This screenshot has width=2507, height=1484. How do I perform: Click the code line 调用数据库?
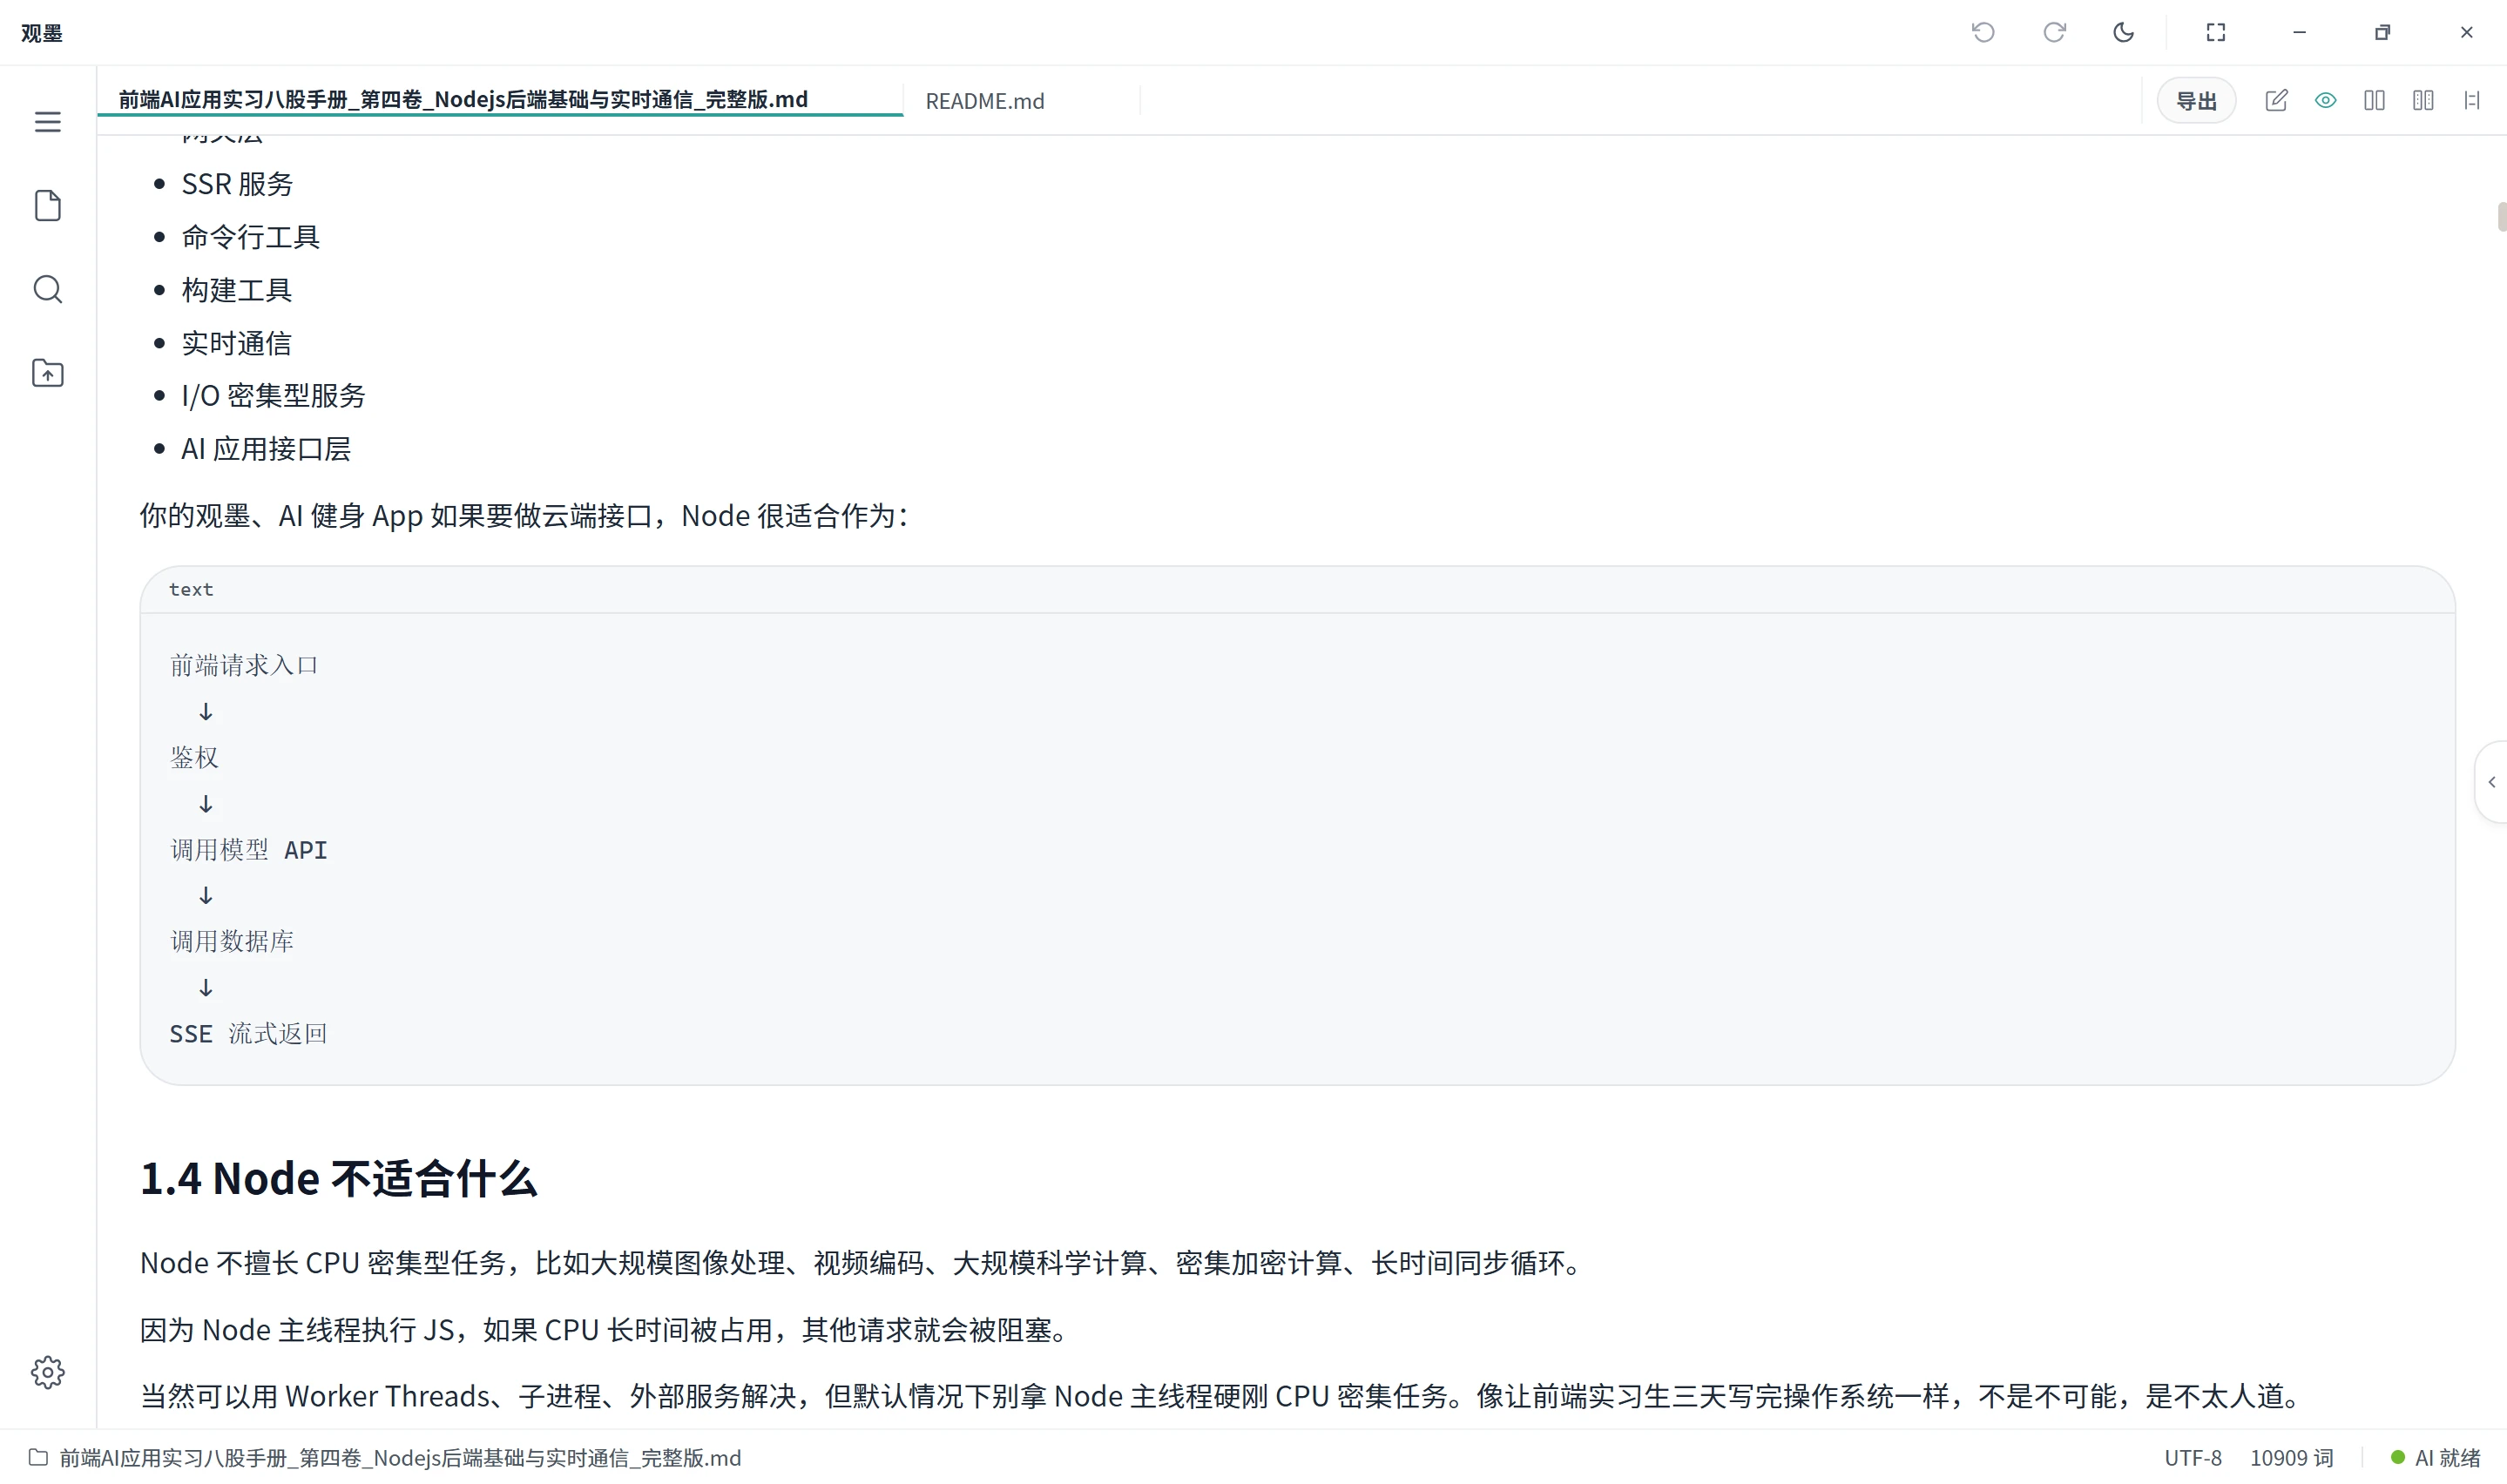232,941
